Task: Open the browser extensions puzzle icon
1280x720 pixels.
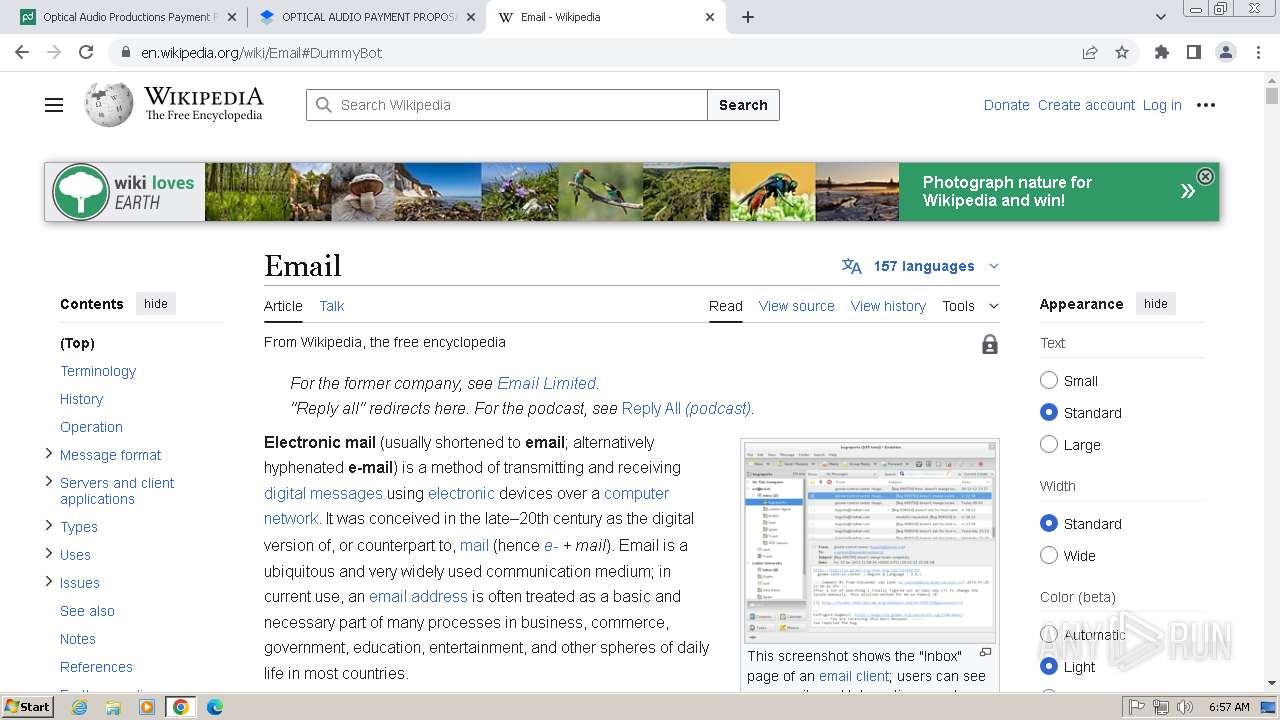Action: (x=1162, y=52)
